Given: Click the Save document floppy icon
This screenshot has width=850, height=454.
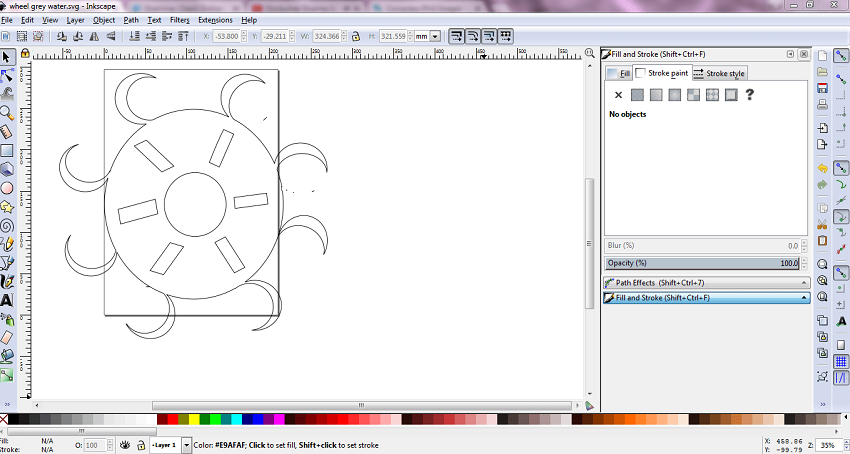Looking at the screenshot, I should (x=822, y=87).
